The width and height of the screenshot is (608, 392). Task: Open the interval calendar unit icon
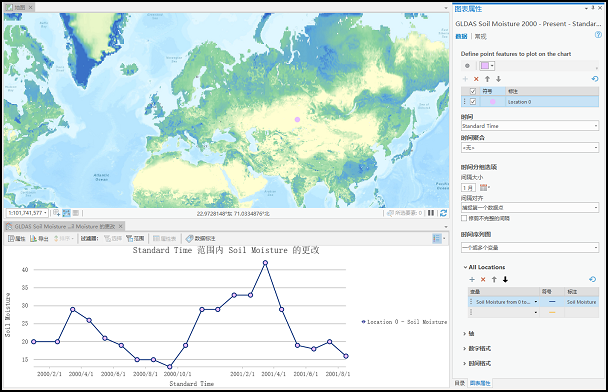coord(484,188)
